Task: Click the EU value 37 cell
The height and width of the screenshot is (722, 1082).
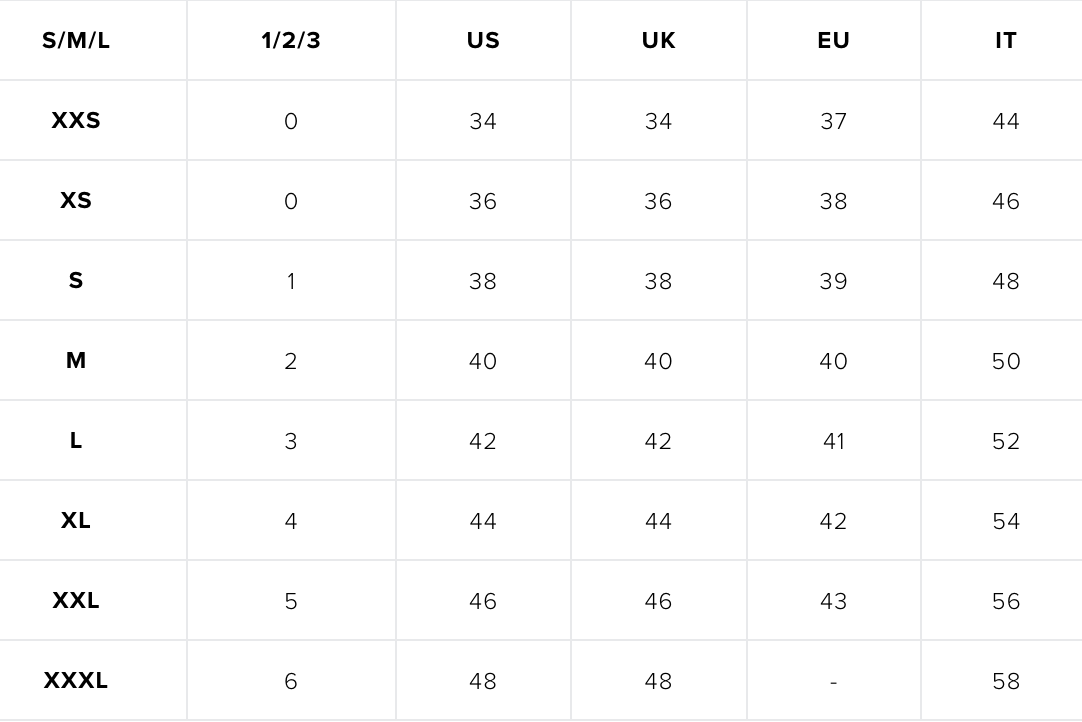Action: [x=834, y=121]
